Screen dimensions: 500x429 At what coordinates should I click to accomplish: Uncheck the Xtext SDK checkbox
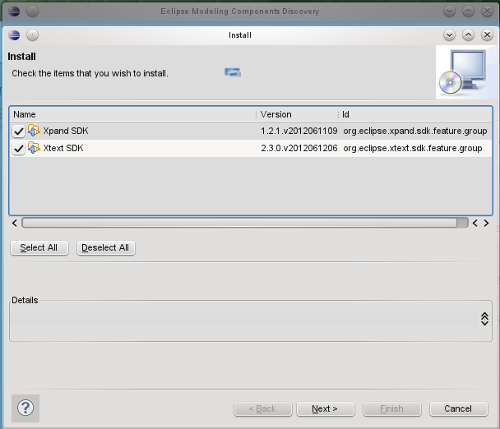pyautogui.click(x=19, y=148)
